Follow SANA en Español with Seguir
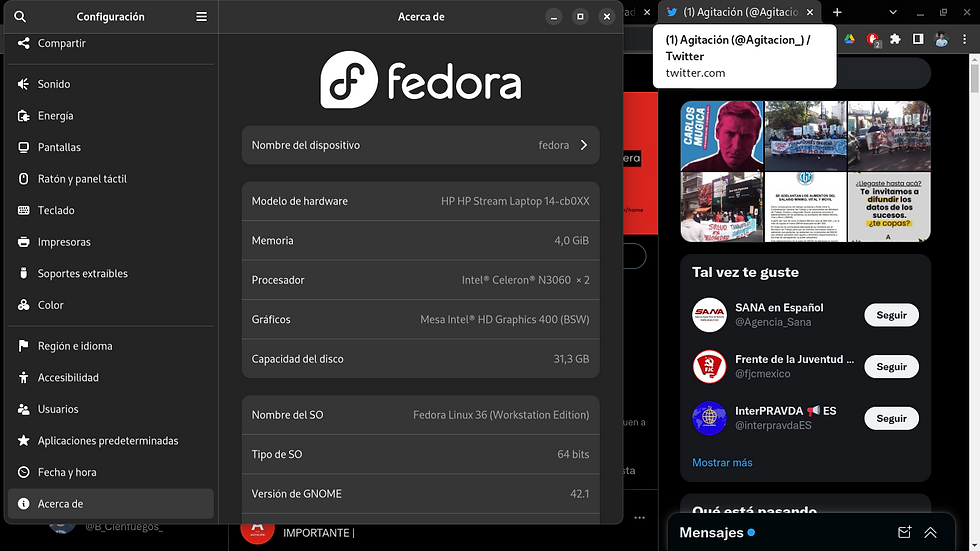The width and height of the screenshot is (980, 551). pyautogui.click(x=891, y=315)
